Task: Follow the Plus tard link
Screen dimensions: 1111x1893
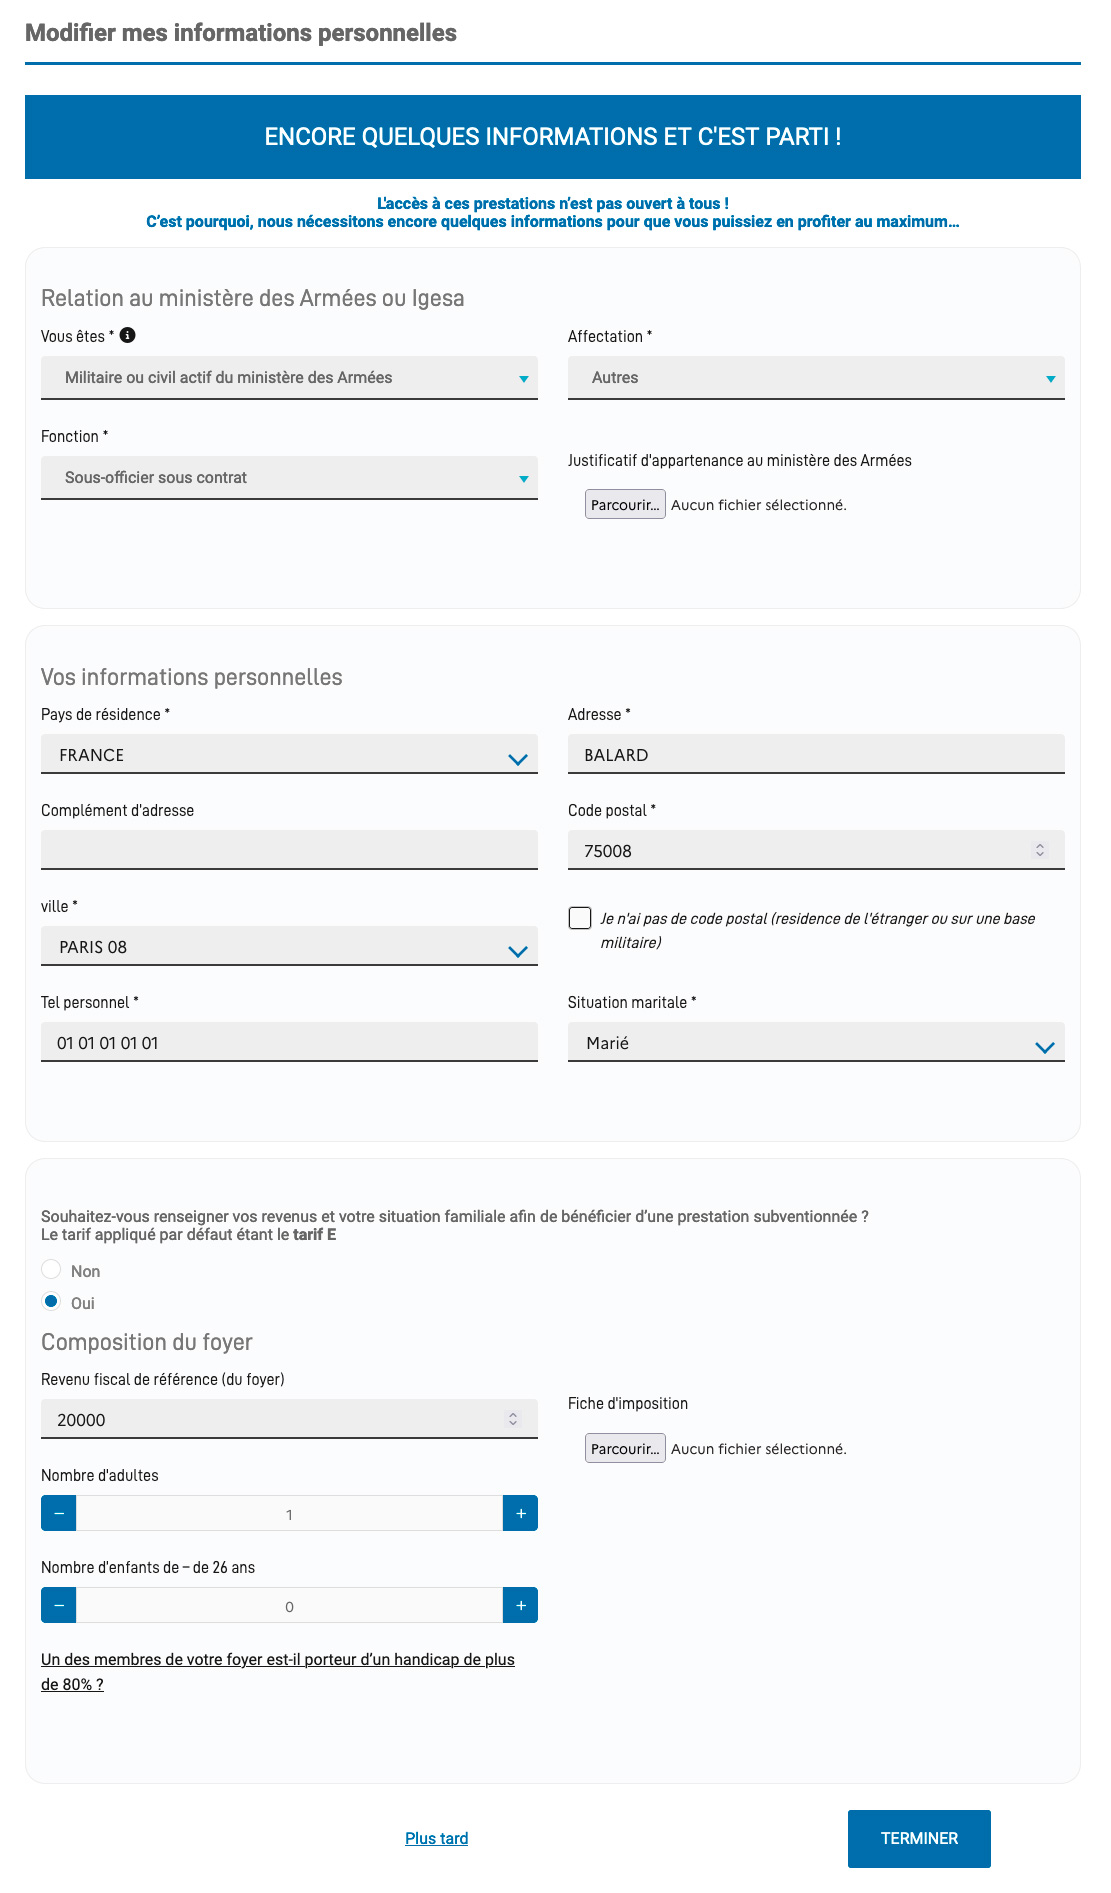Action: (x=437, y=1838)
